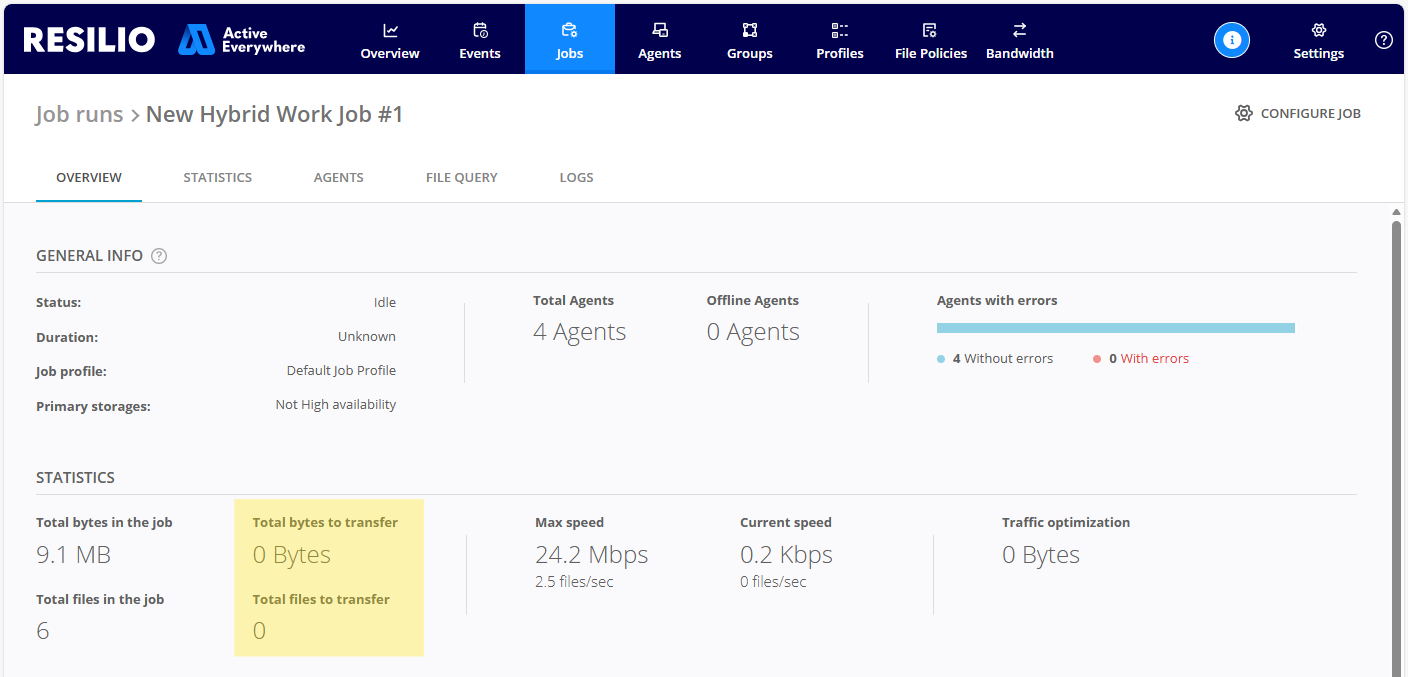Go to the Events page

(480, 40)
